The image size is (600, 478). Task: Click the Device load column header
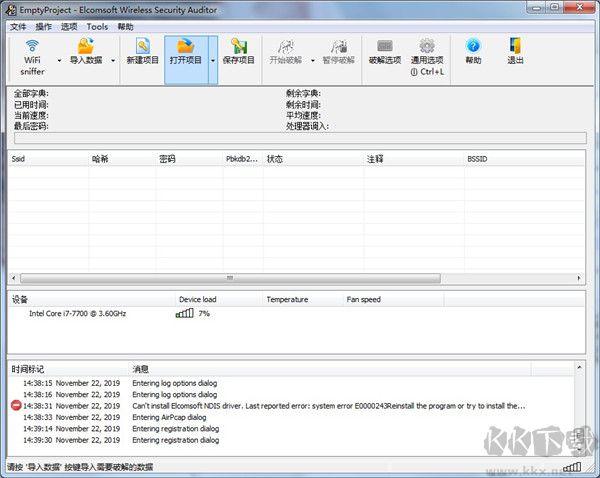click(219, 300)
